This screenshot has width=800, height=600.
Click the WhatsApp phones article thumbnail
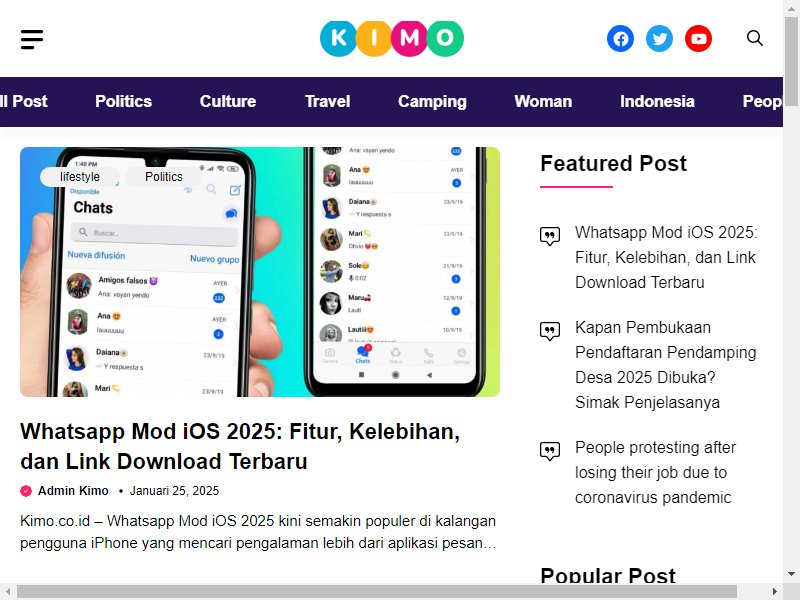coord(260,272)
